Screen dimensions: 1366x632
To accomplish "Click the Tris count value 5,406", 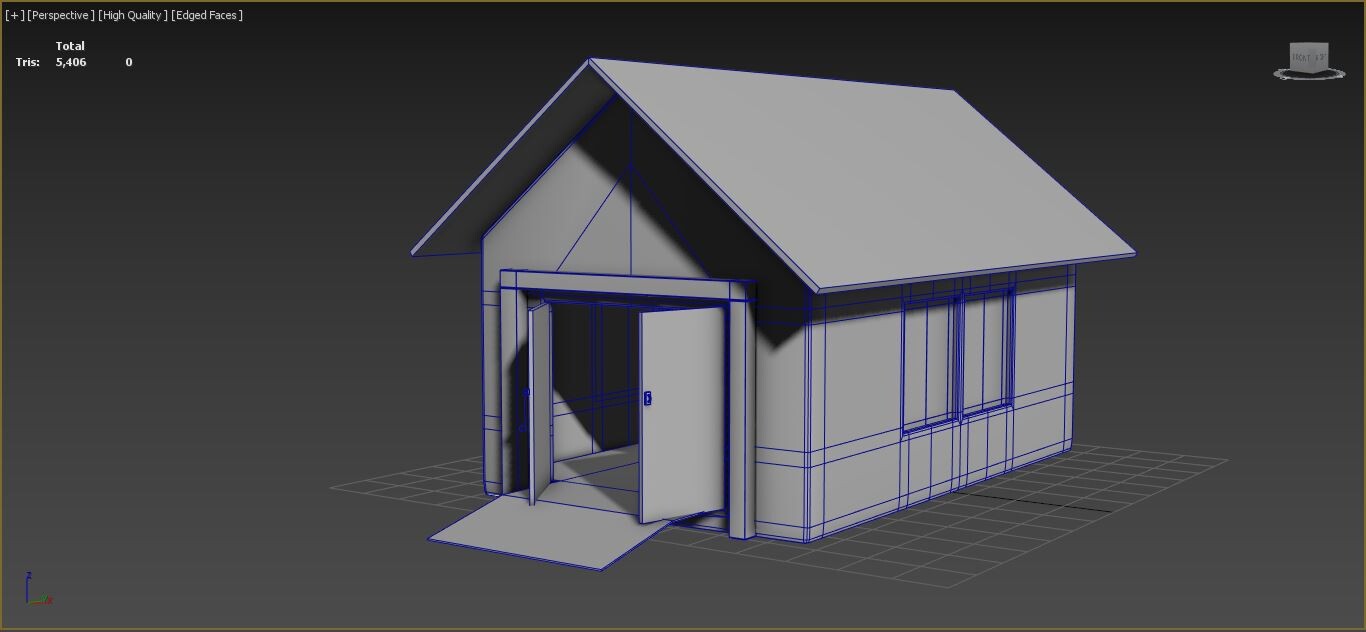I will [71, 62].
